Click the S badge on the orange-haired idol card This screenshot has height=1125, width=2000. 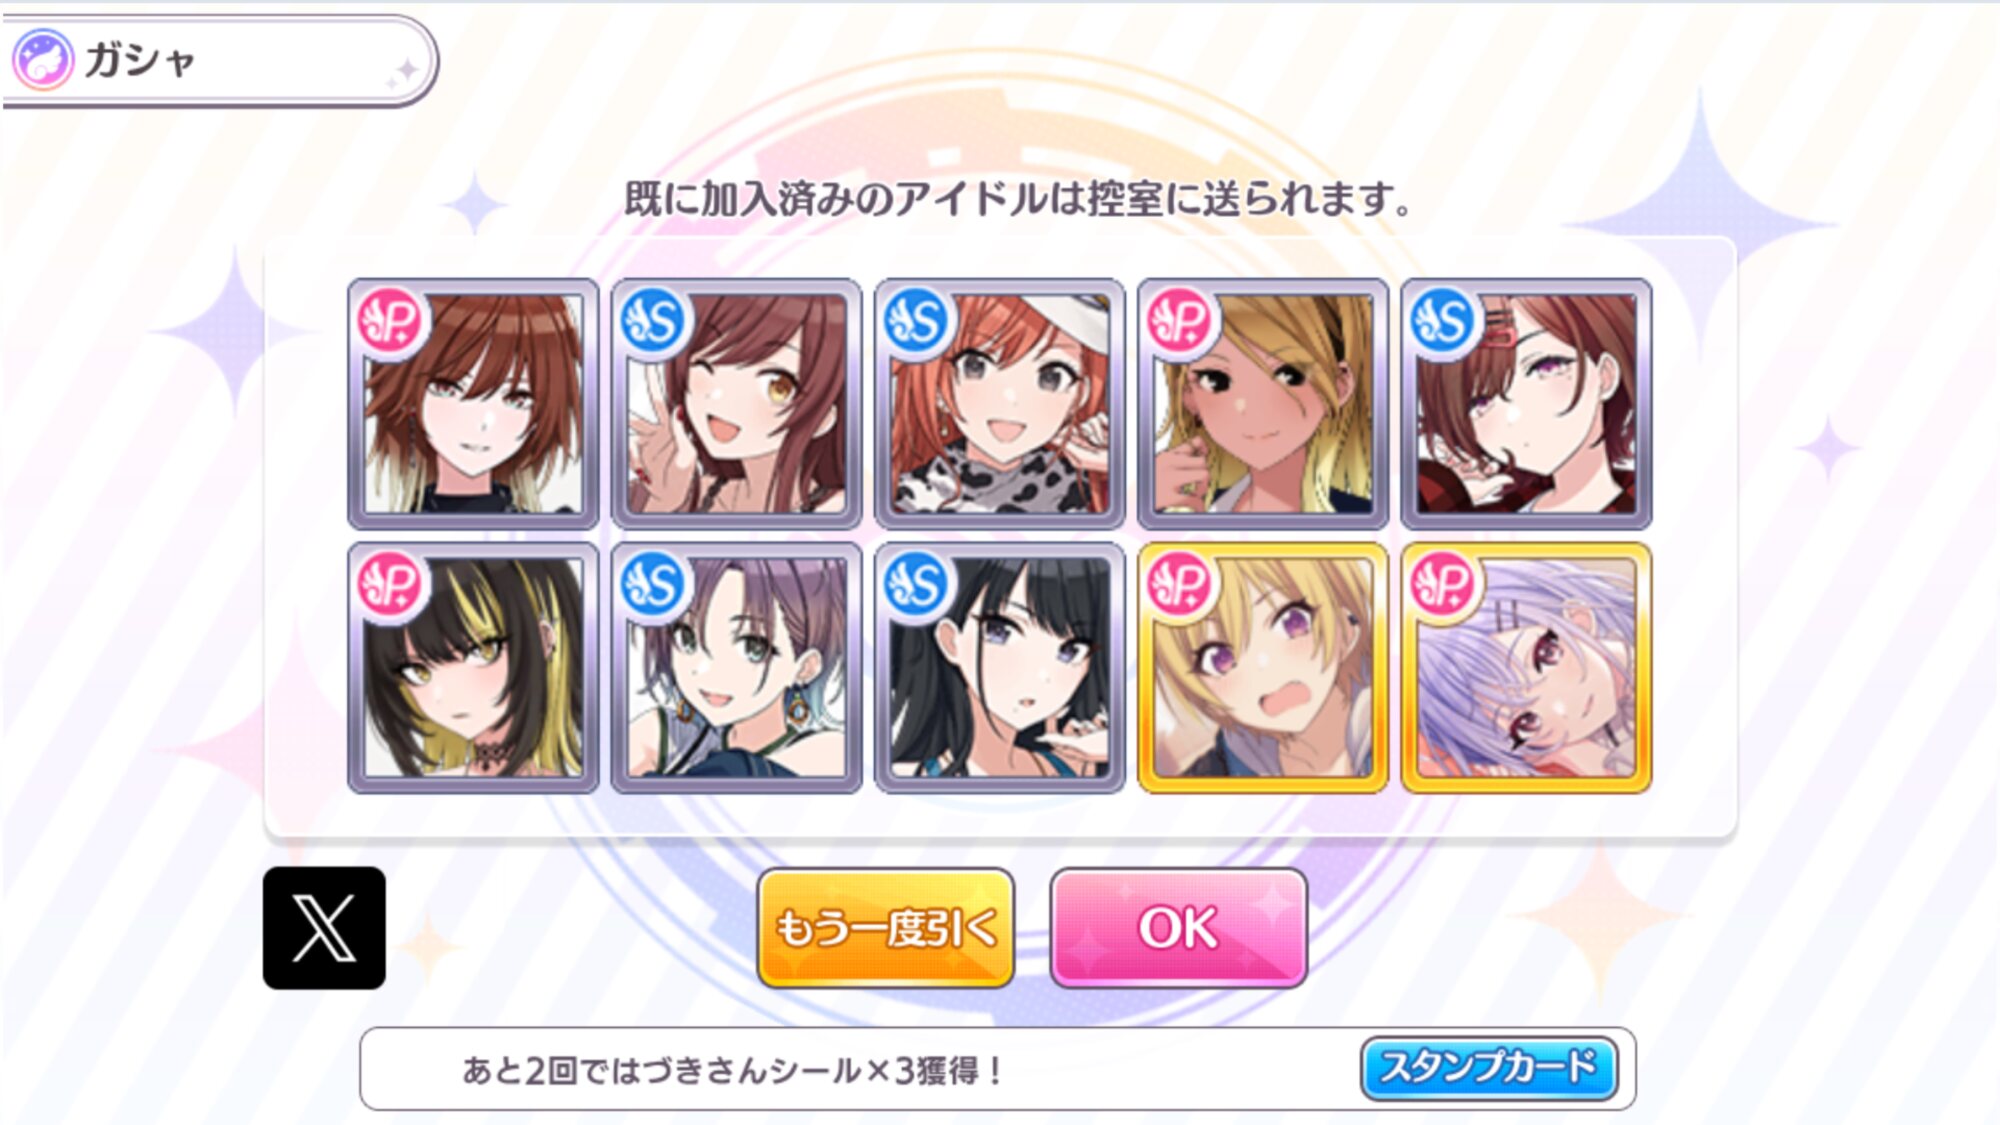916,321
